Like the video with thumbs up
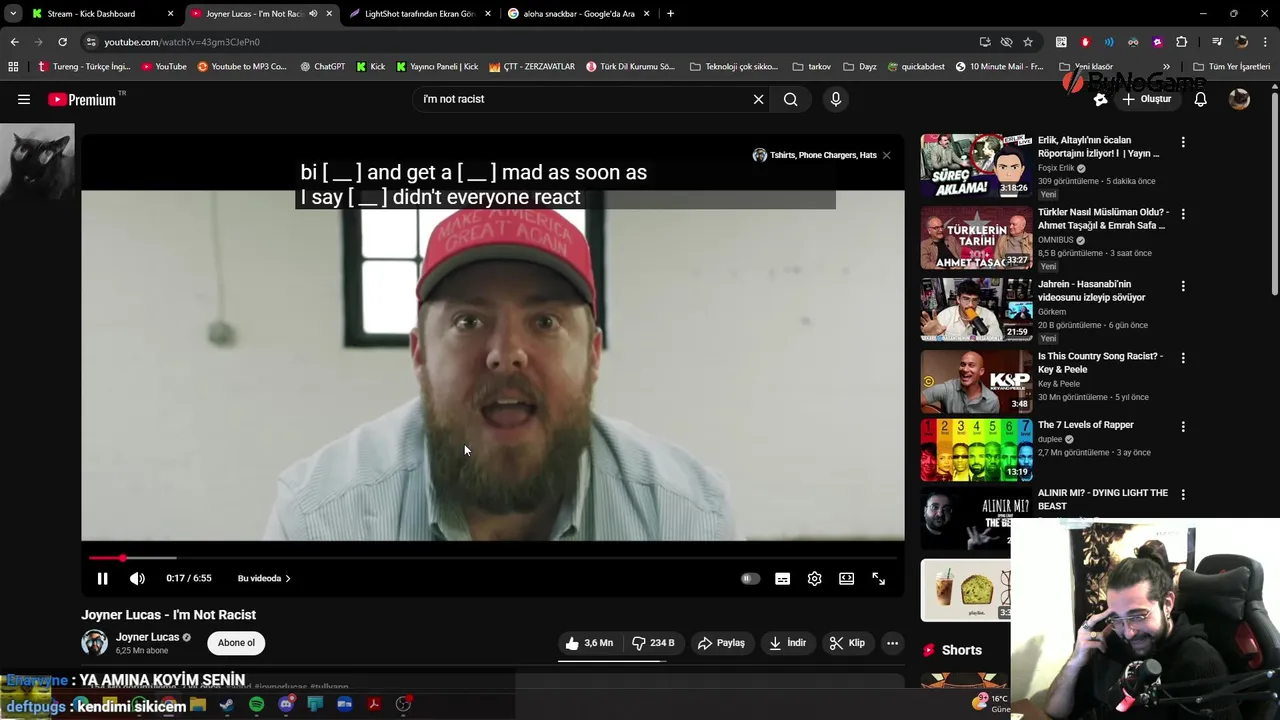1280x720 pixels. click(x=588, y=643)
